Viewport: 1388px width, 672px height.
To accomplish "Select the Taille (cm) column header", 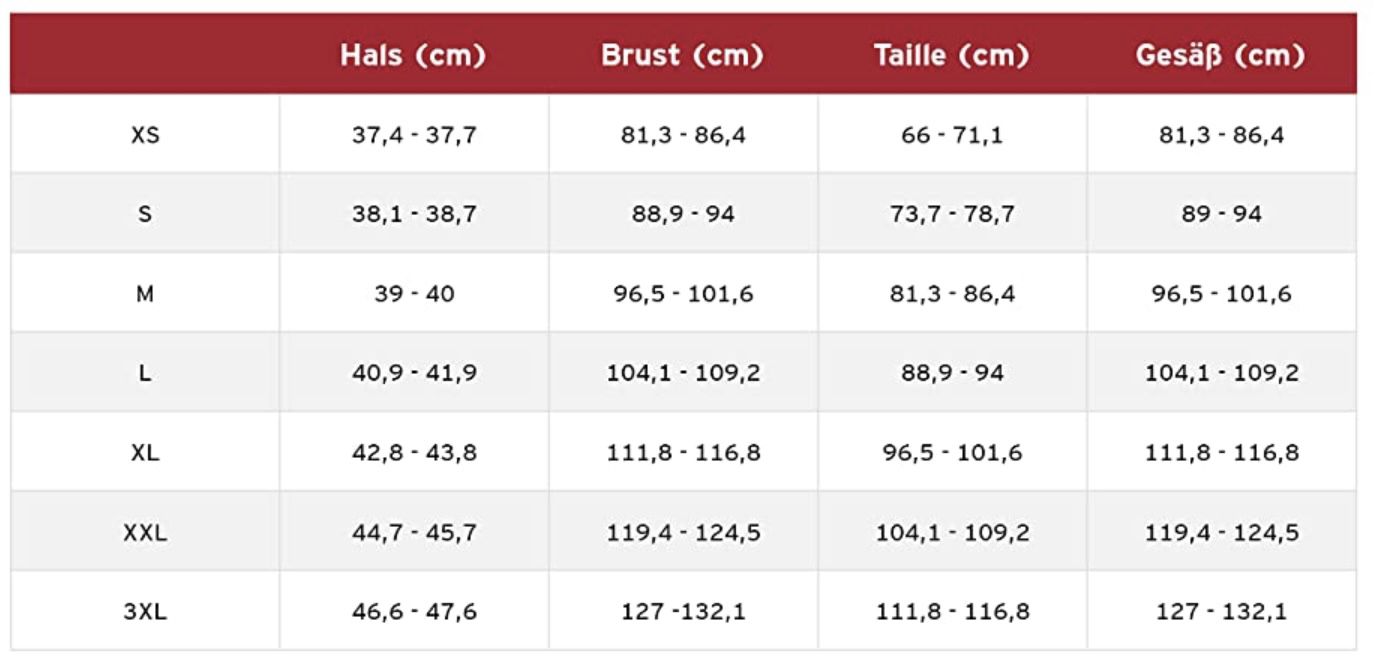I will pyautogui.click(x=951, y=56).
